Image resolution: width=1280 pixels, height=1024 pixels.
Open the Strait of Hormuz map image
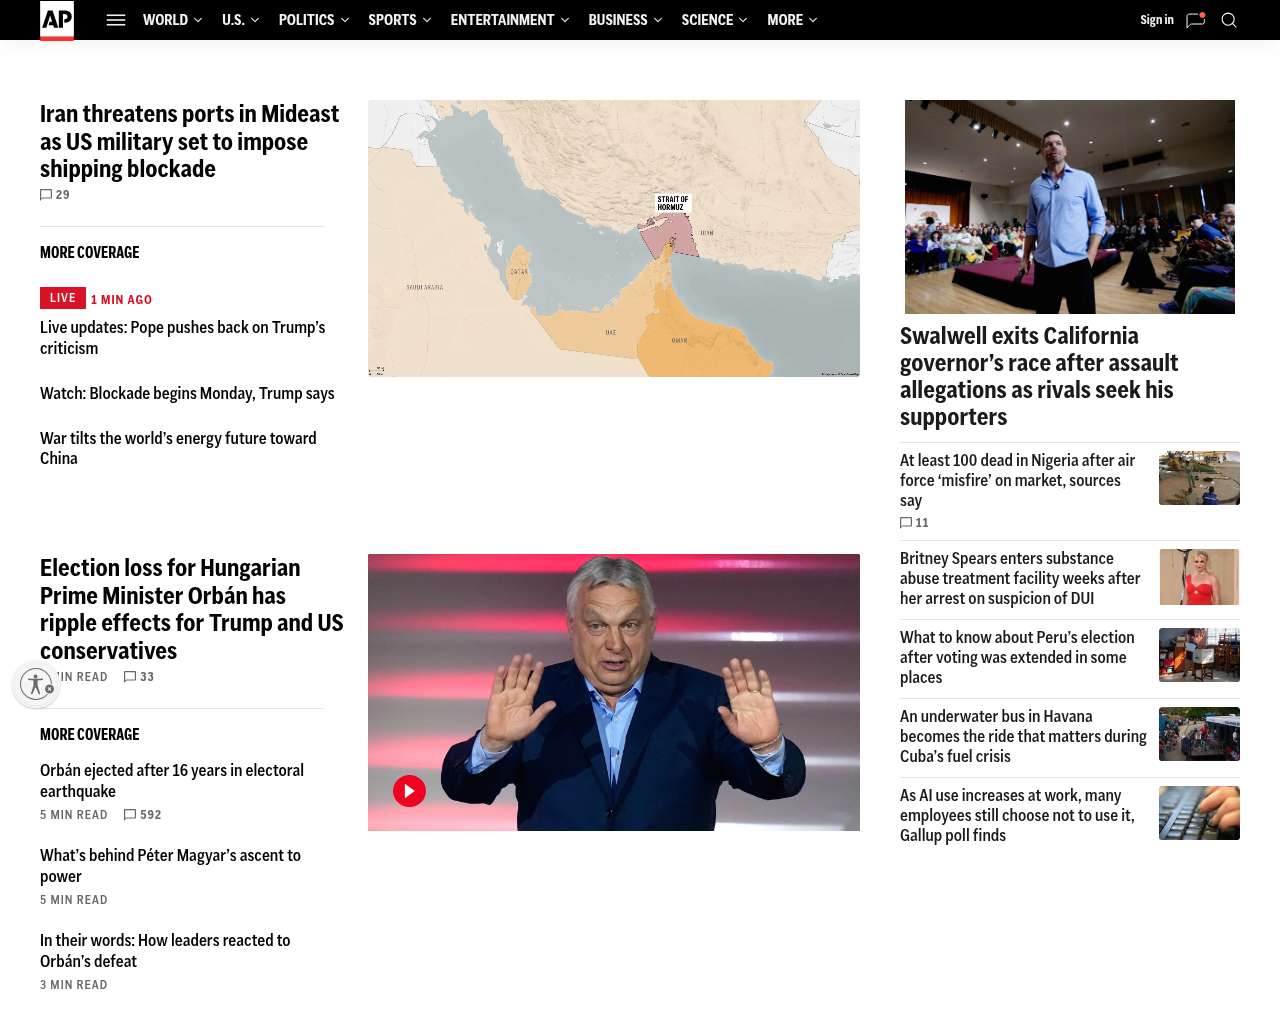(x=613, y=238)
